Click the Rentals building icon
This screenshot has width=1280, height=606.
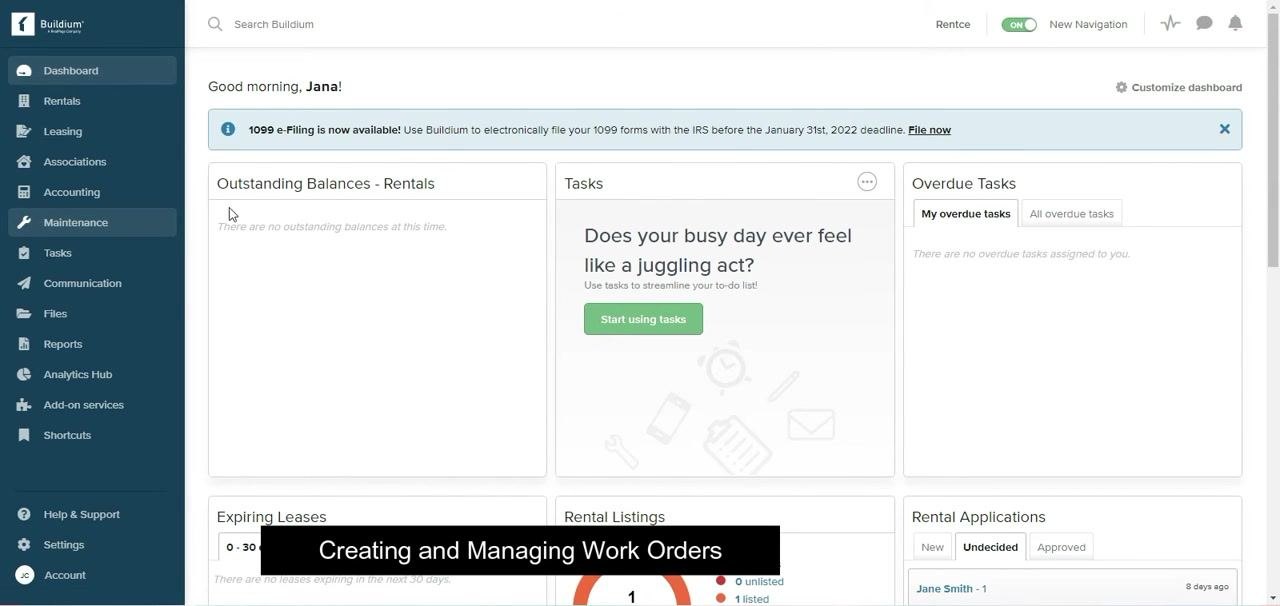point(24,101)
